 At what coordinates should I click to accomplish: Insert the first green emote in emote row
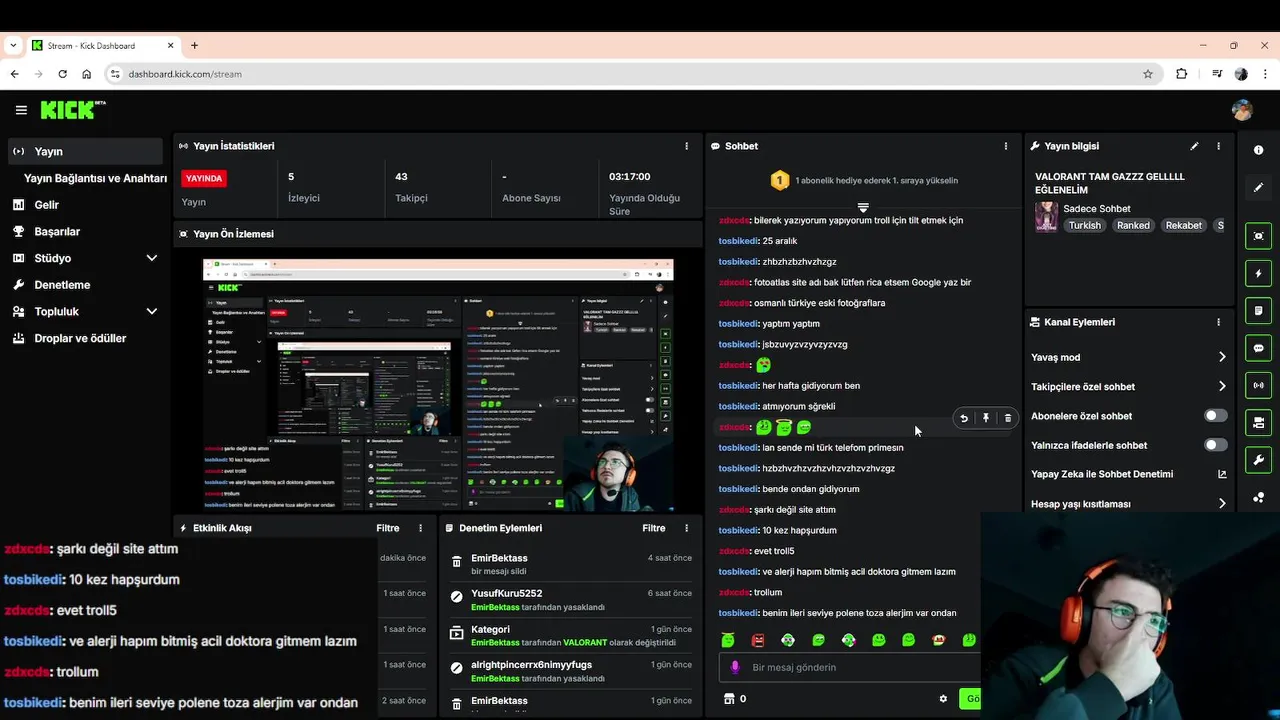coord(728,640)
